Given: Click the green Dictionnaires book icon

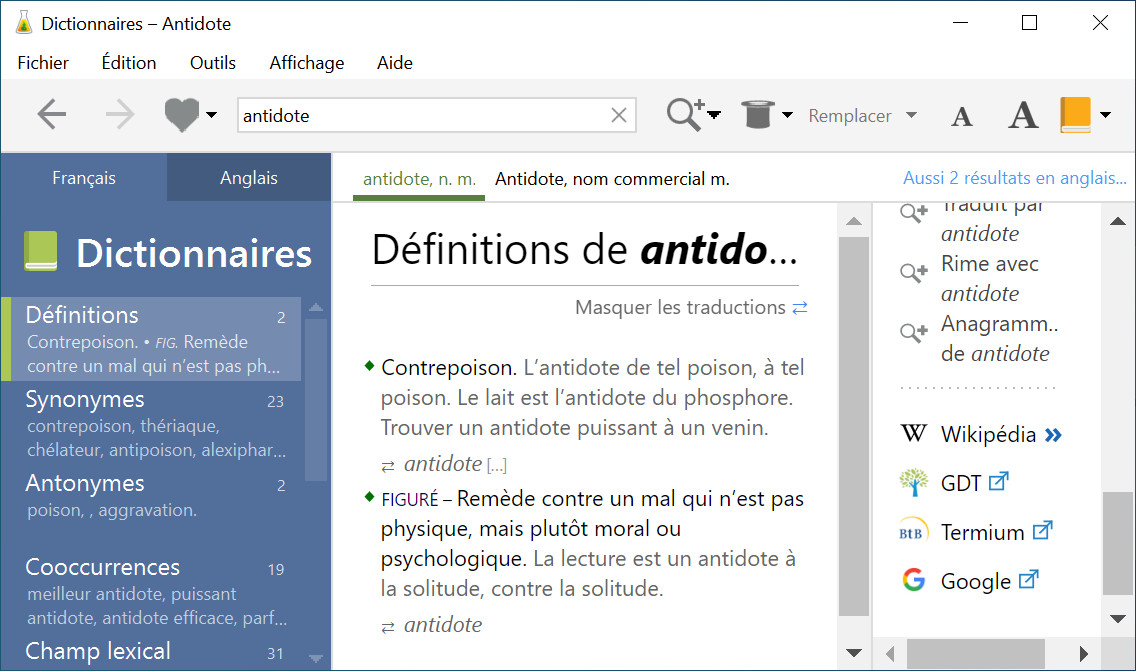Looking at the screenshot, I should [x=40, y=251].
